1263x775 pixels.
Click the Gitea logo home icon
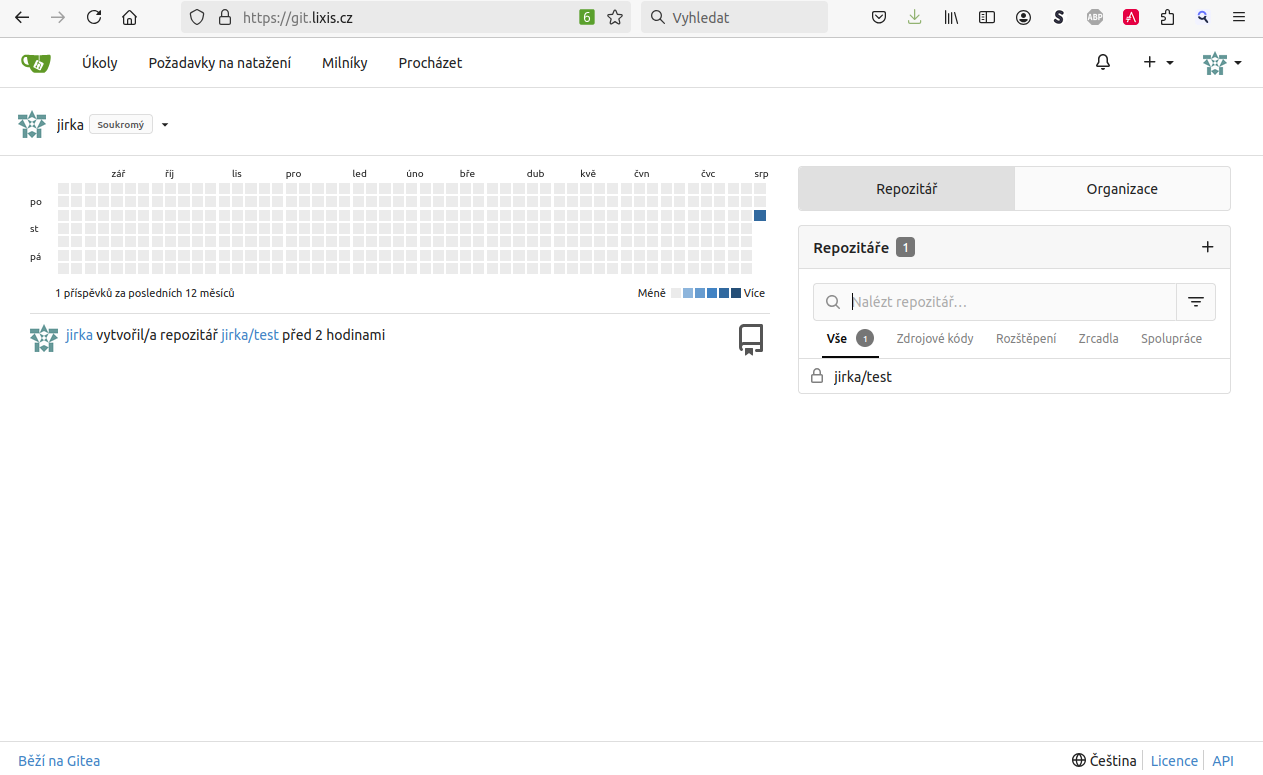pyautogui.click(x=36, y=63)
